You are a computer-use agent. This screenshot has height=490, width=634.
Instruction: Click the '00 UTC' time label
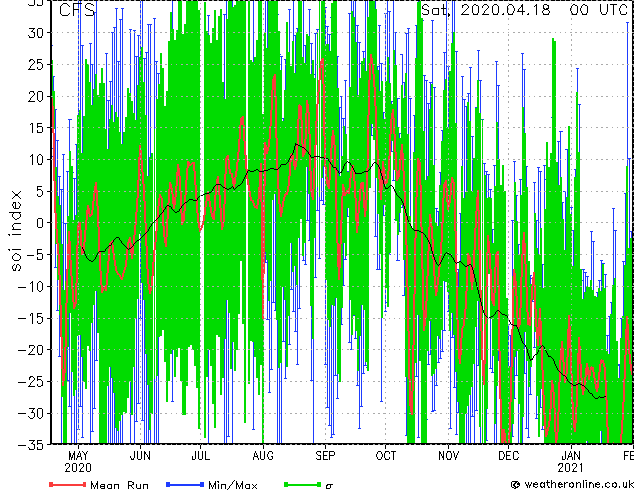click(x=599, y=10)
